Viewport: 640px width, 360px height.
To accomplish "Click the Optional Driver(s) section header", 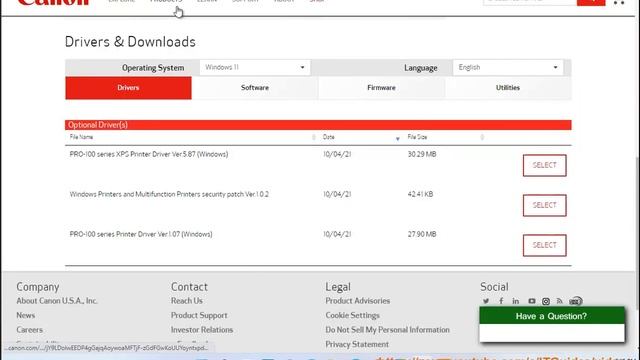I will pos(318,125).
